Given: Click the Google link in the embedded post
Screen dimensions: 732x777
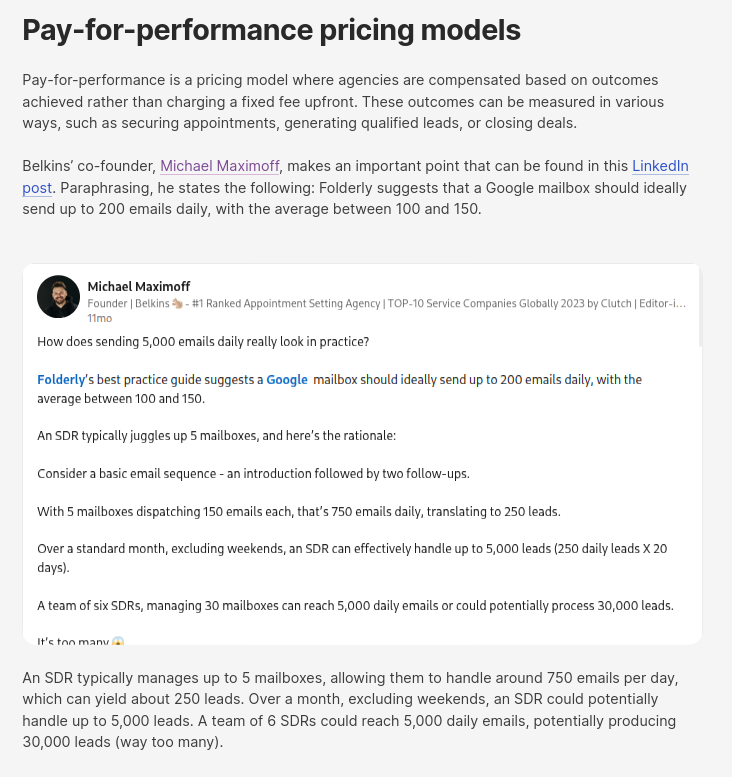Looking at the screenshot, I should 287,380.
